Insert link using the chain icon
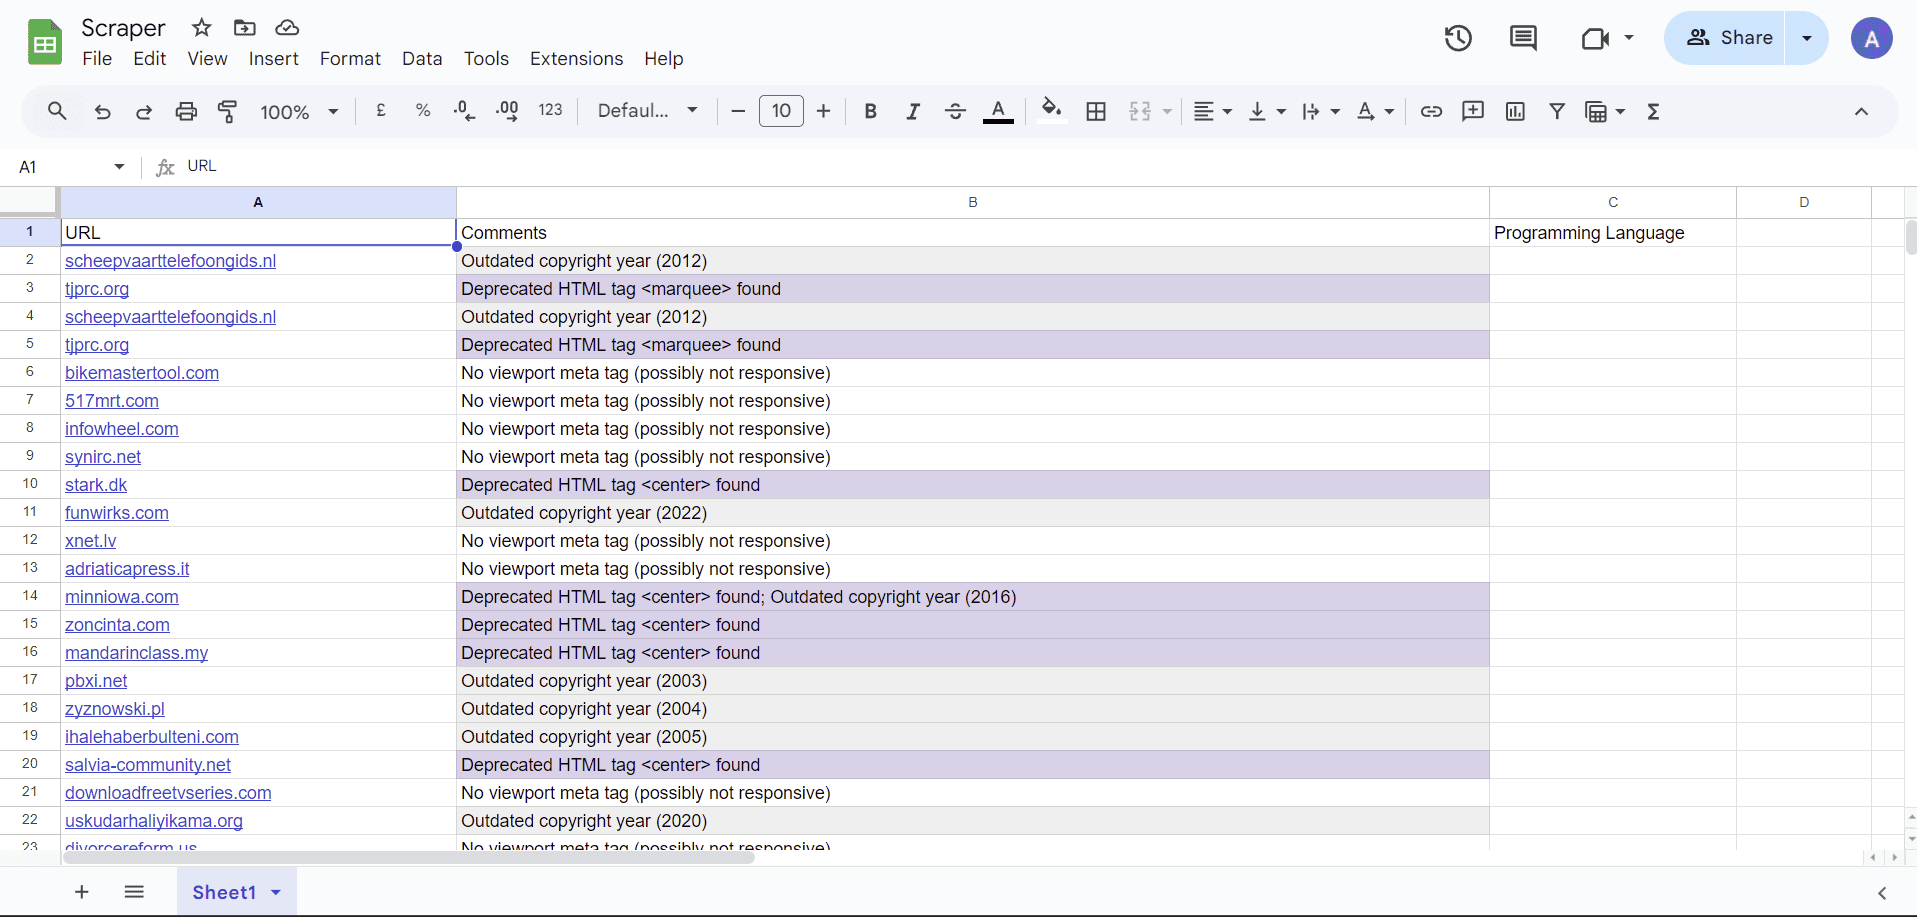Image resolution: width=1917 pixels, height=917 pixels. click(x=1431, y=111)
